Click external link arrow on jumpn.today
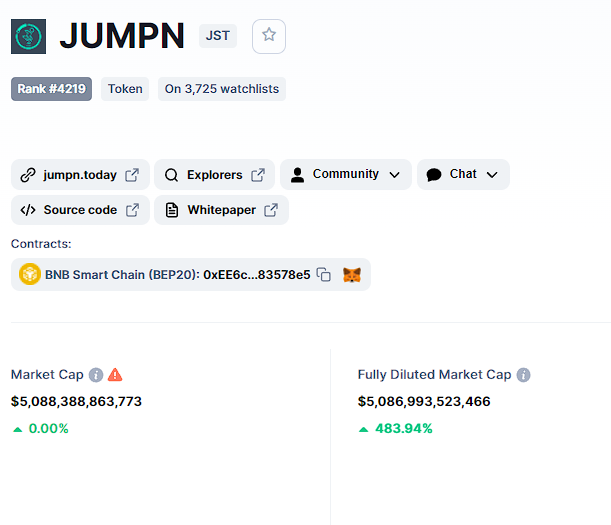611x525 pixels. click(132, 175)
